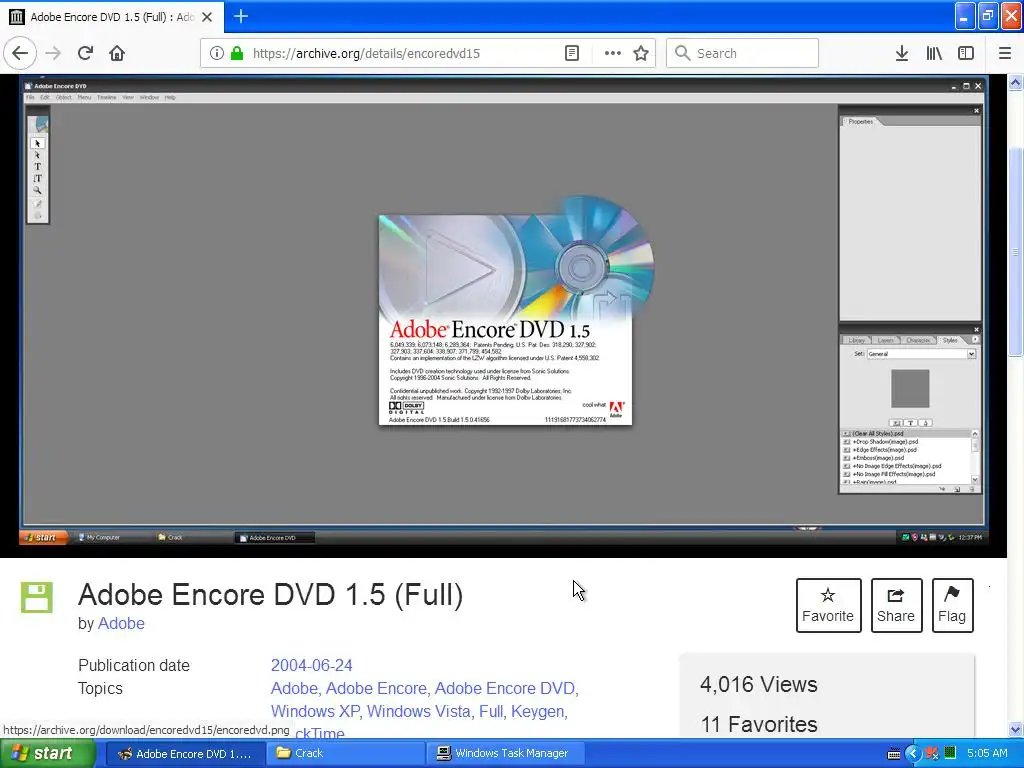Screen dimensions: 1024x768
Task: Select the Adobe Encore DVD 1.5 (Full) tab
Action: coord(112,17)
